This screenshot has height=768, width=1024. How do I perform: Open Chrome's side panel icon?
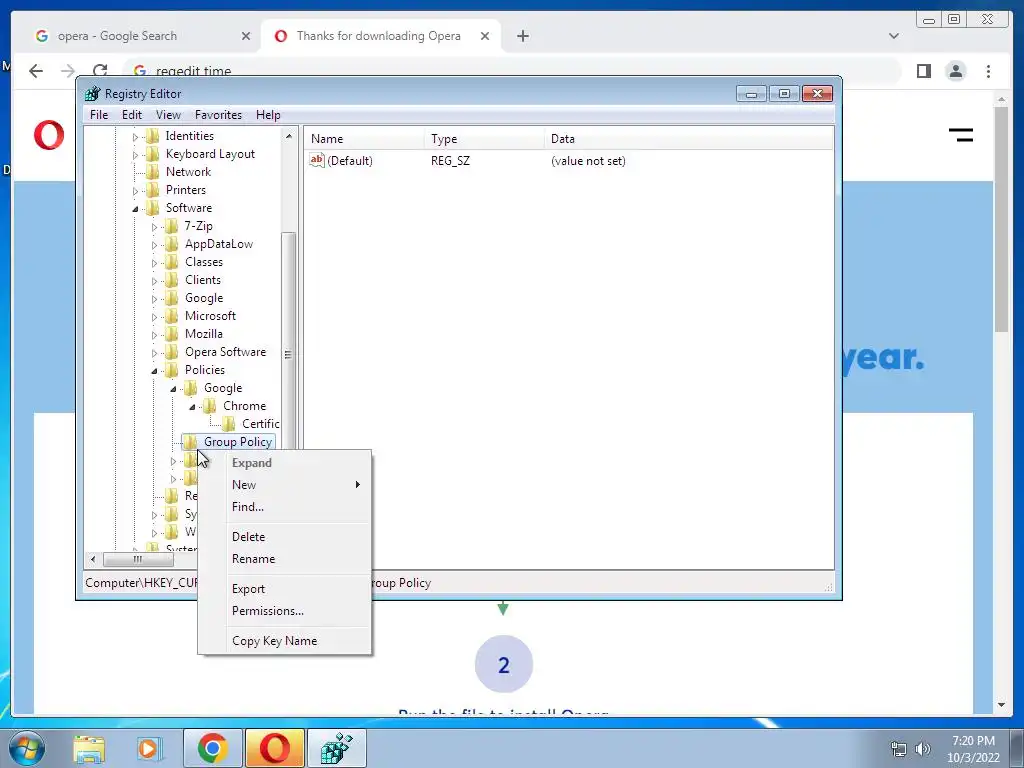[923, 71]
